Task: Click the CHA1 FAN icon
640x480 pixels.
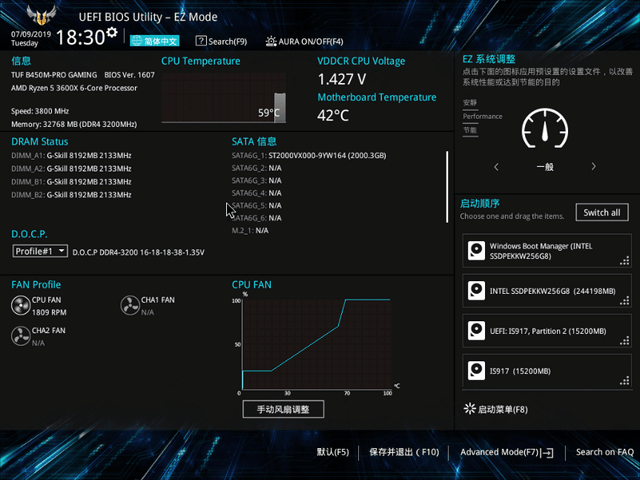Action: pos(130,305)
